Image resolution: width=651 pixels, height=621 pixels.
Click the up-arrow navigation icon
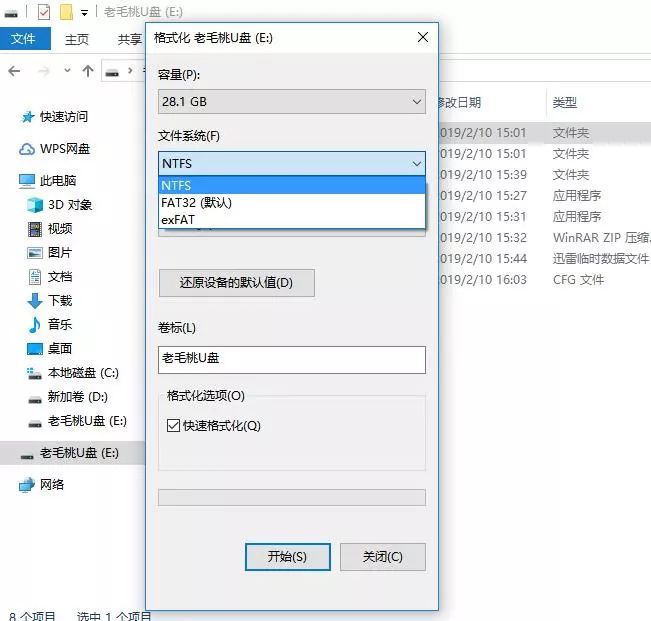point(88,71)
